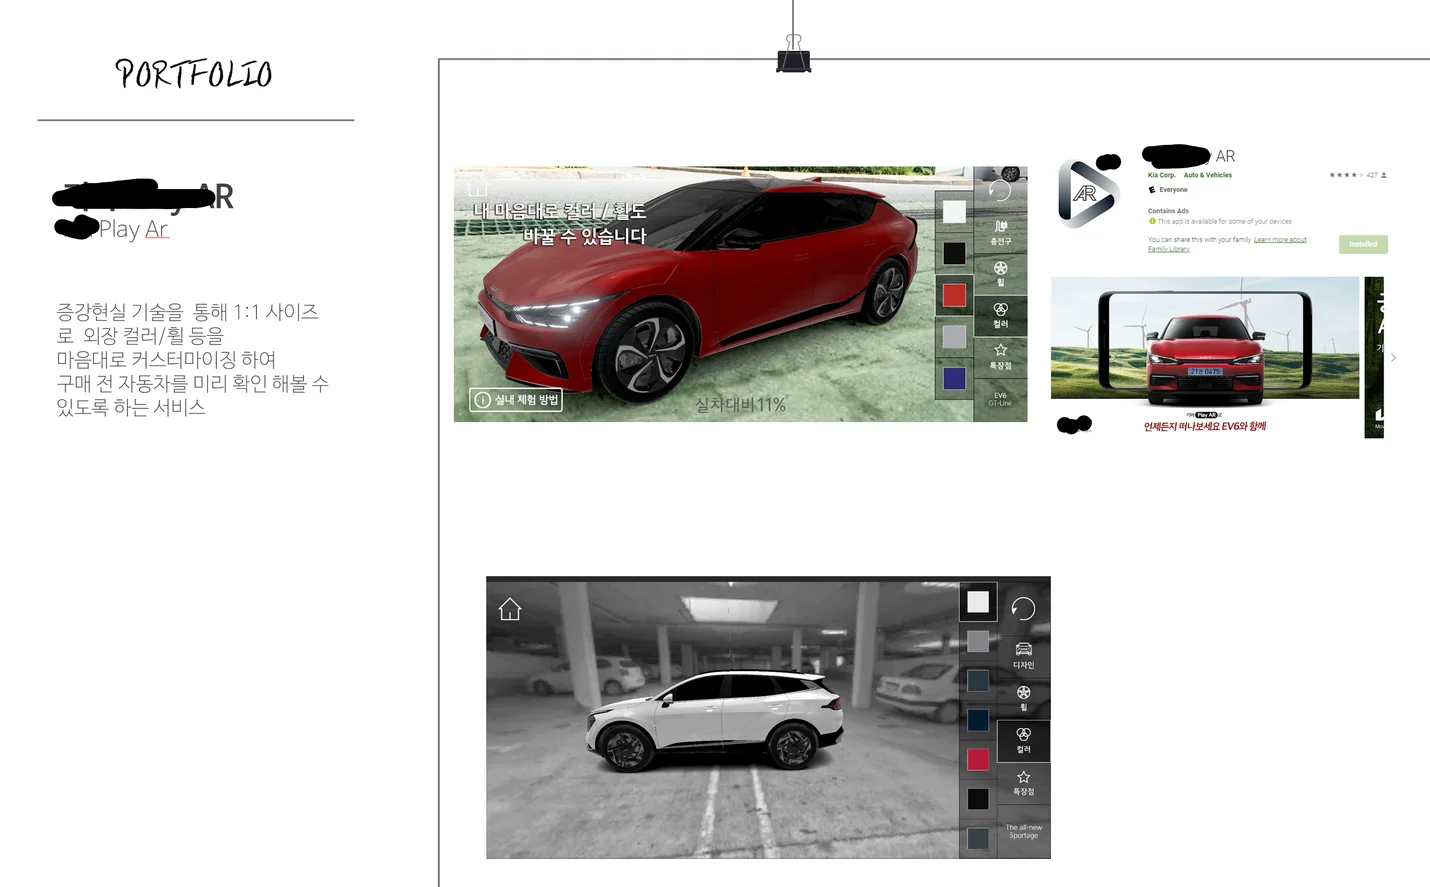Open the Auto & Vehicles category link
Viewport: 1430px width, 887px height.
pos(1207,175)
